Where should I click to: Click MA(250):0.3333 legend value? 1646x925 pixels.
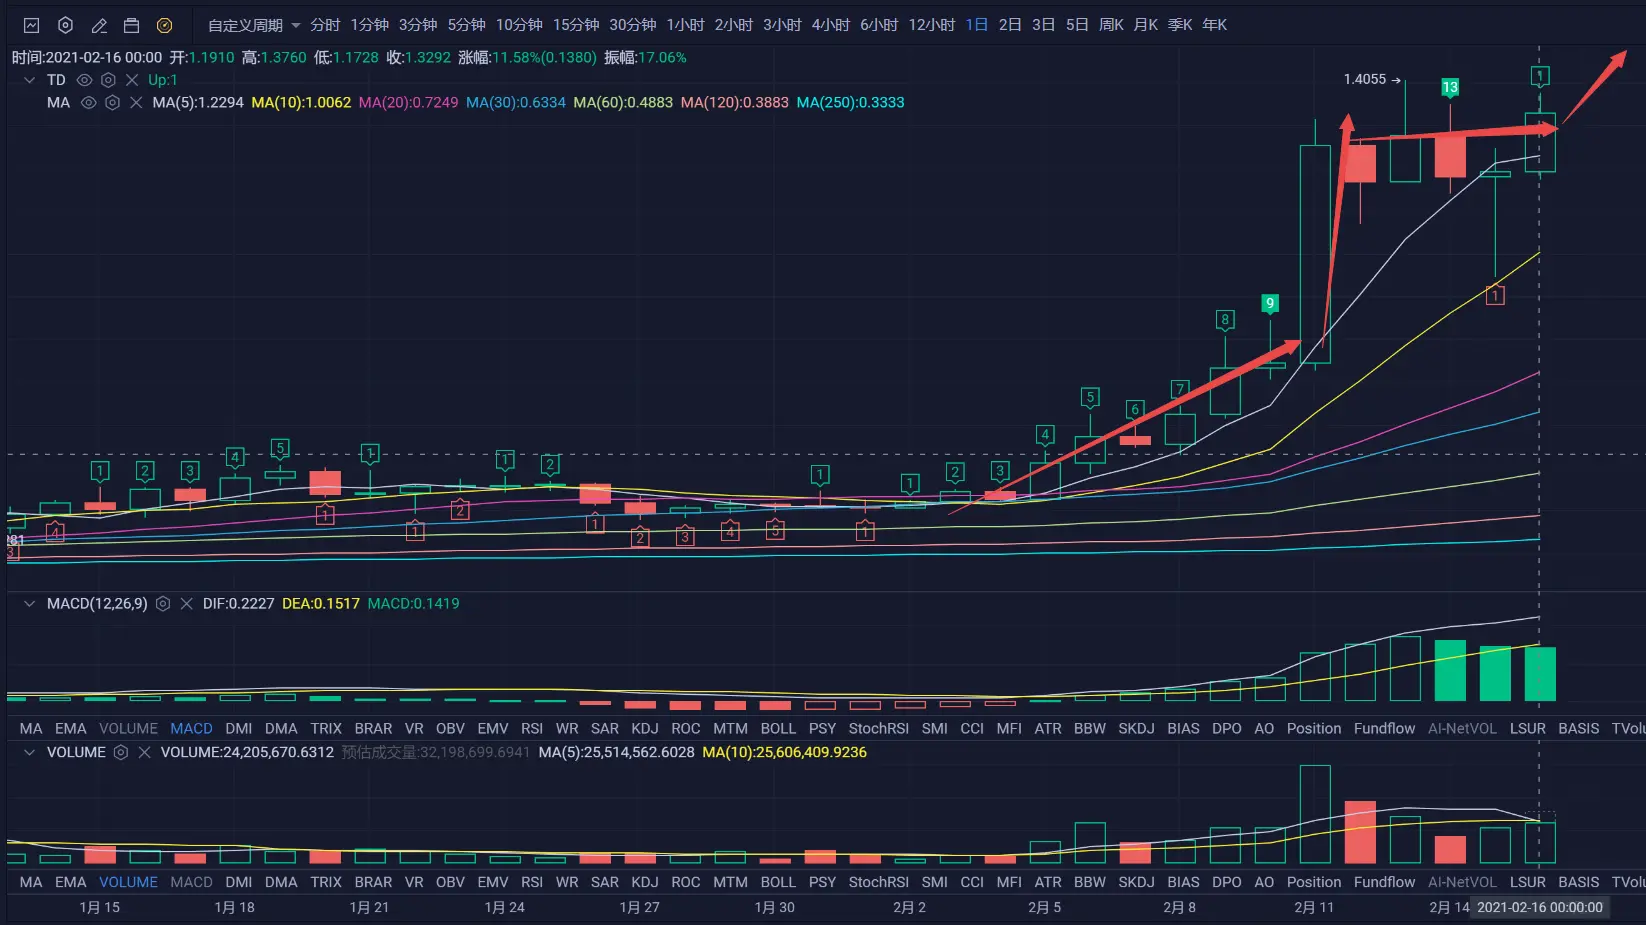click(850, 102)
